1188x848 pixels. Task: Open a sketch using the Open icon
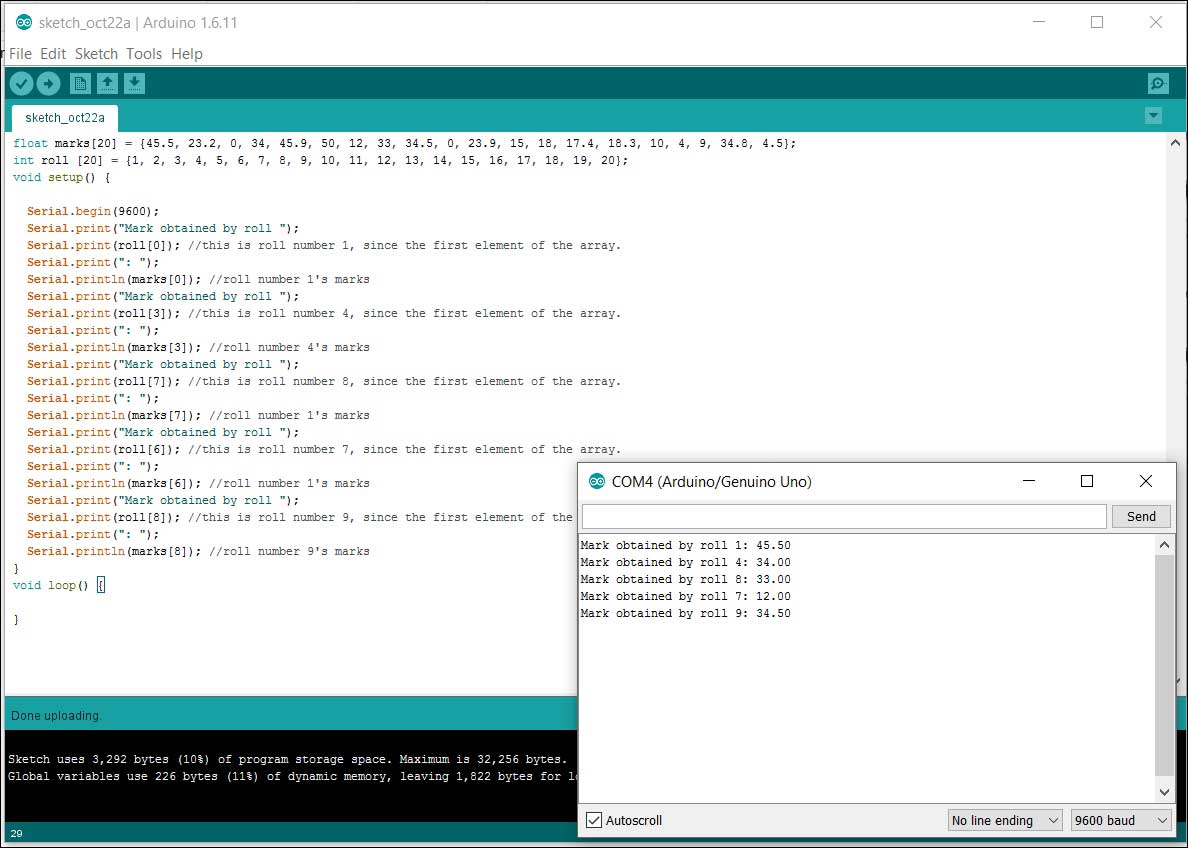pos(107,84)
